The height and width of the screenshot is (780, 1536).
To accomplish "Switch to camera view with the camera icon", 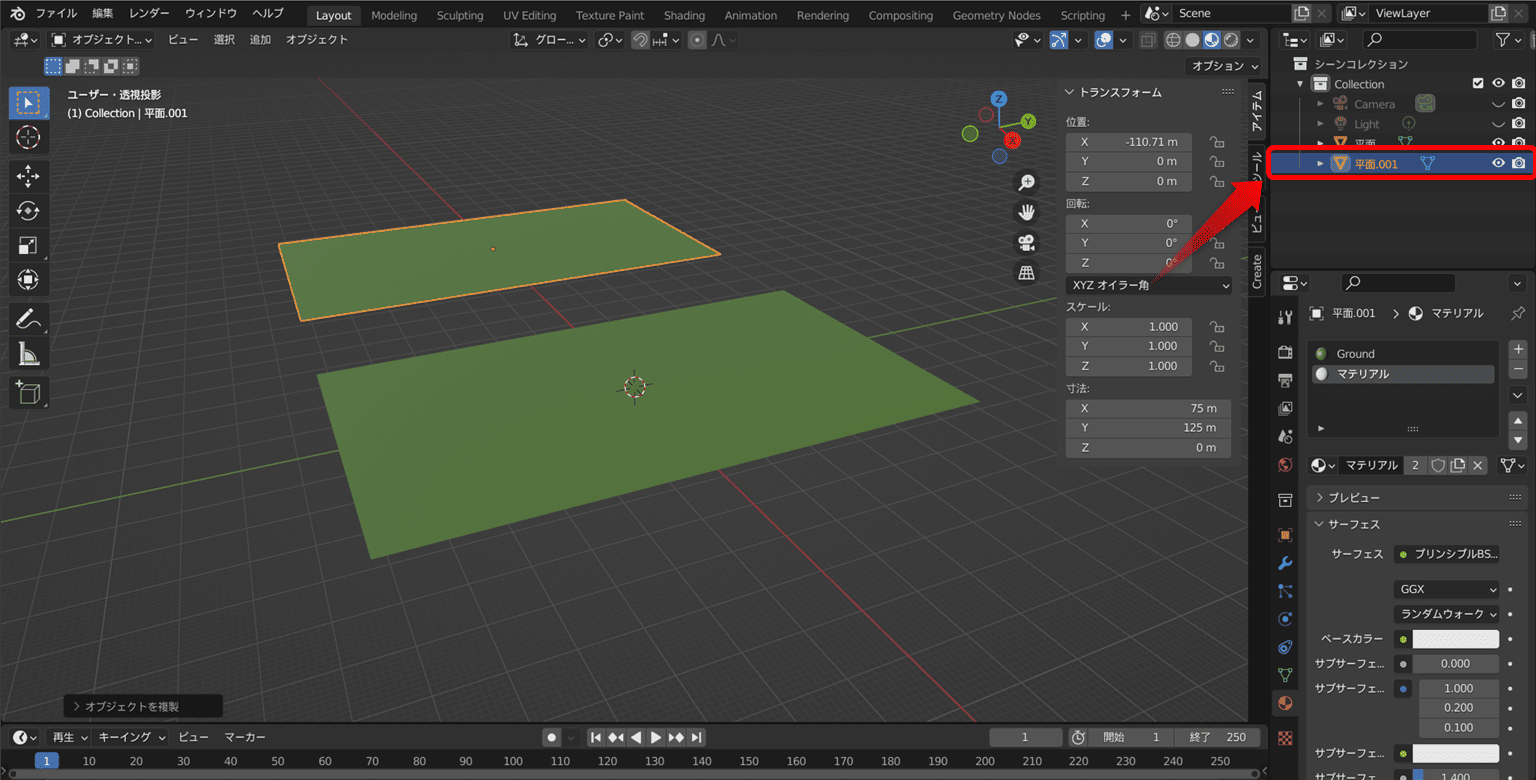I will pyautogui.click(x=1026, y=242).
